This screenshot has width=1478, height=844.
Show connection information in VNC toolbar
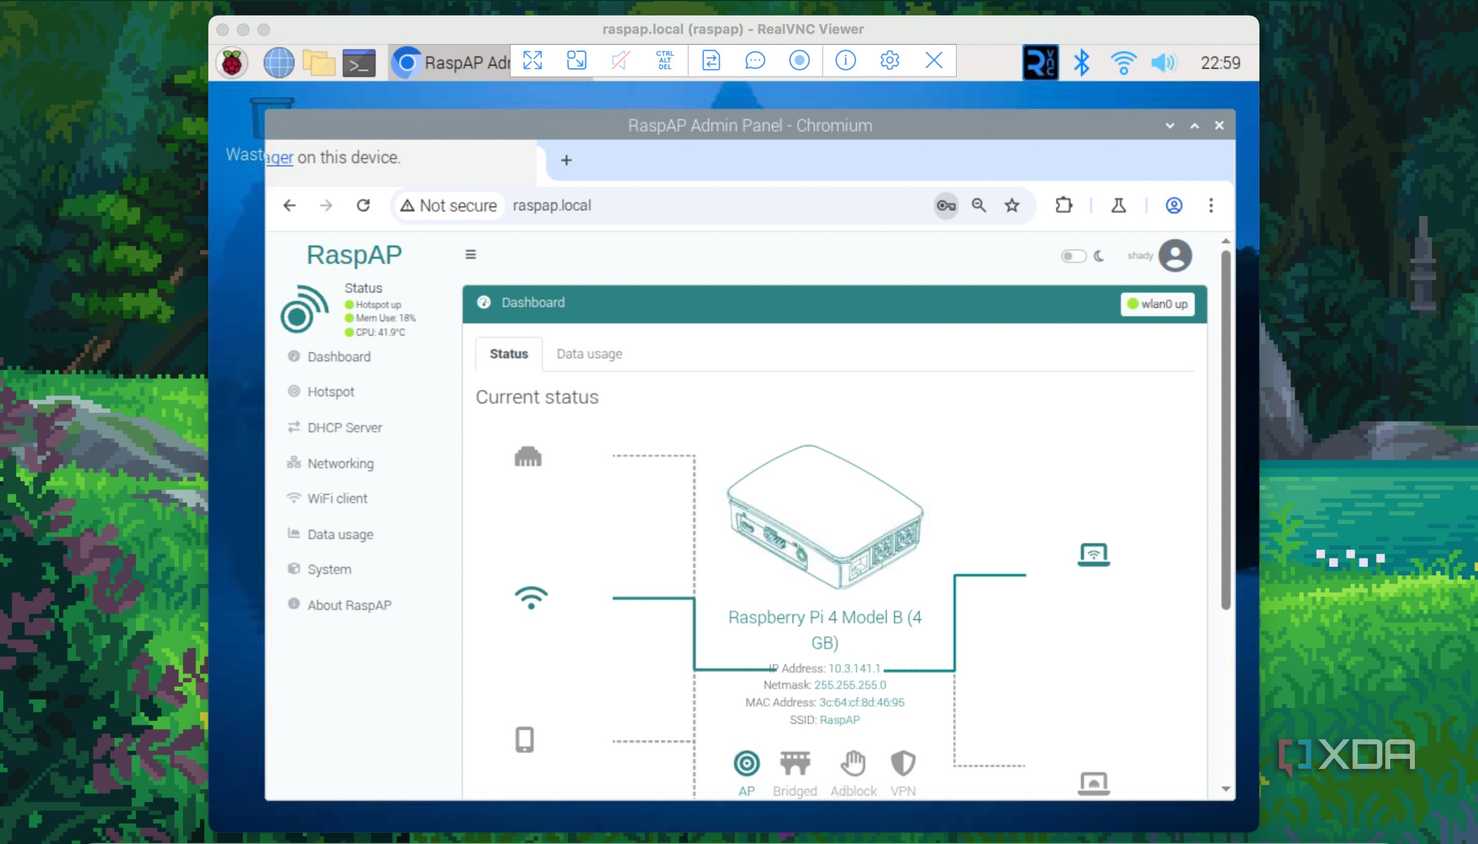(x=846, y=61)
